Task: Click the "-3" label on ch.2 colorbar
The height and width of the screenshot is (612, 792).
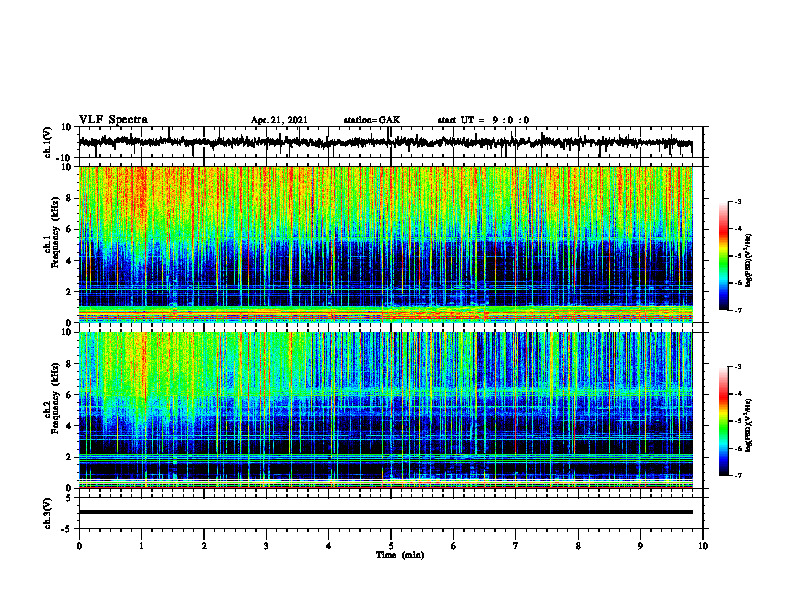Action: pyautogui.click(x=737, y=367)
